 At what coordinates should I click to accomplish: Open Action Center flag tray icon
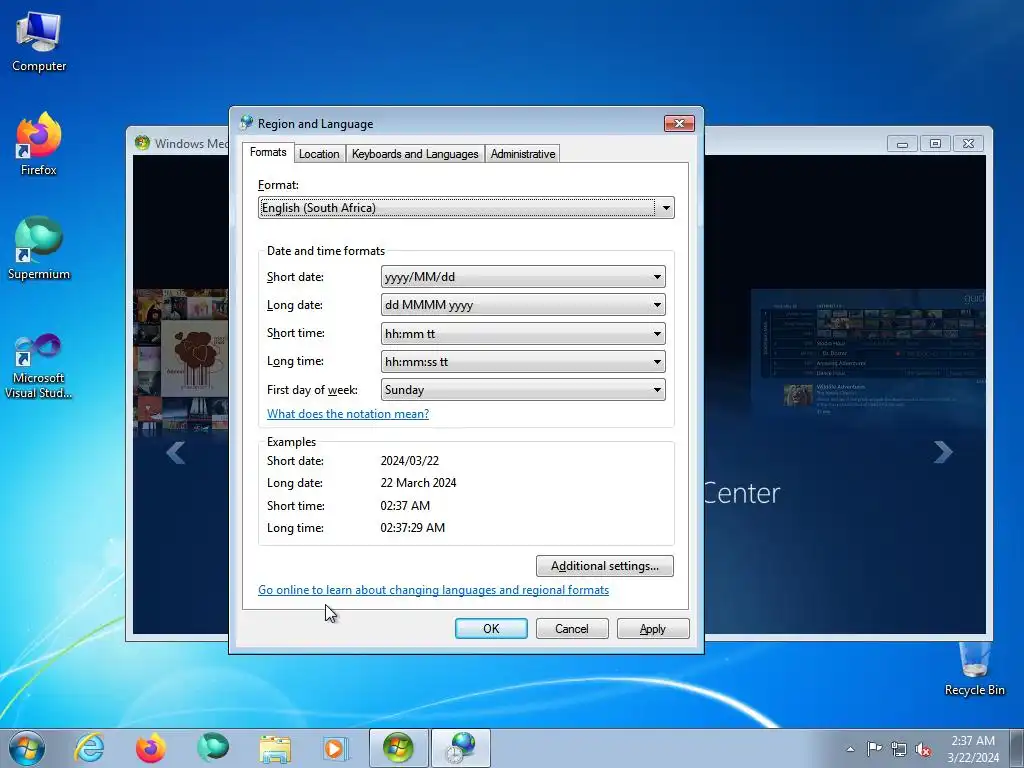tap(874, 748)
